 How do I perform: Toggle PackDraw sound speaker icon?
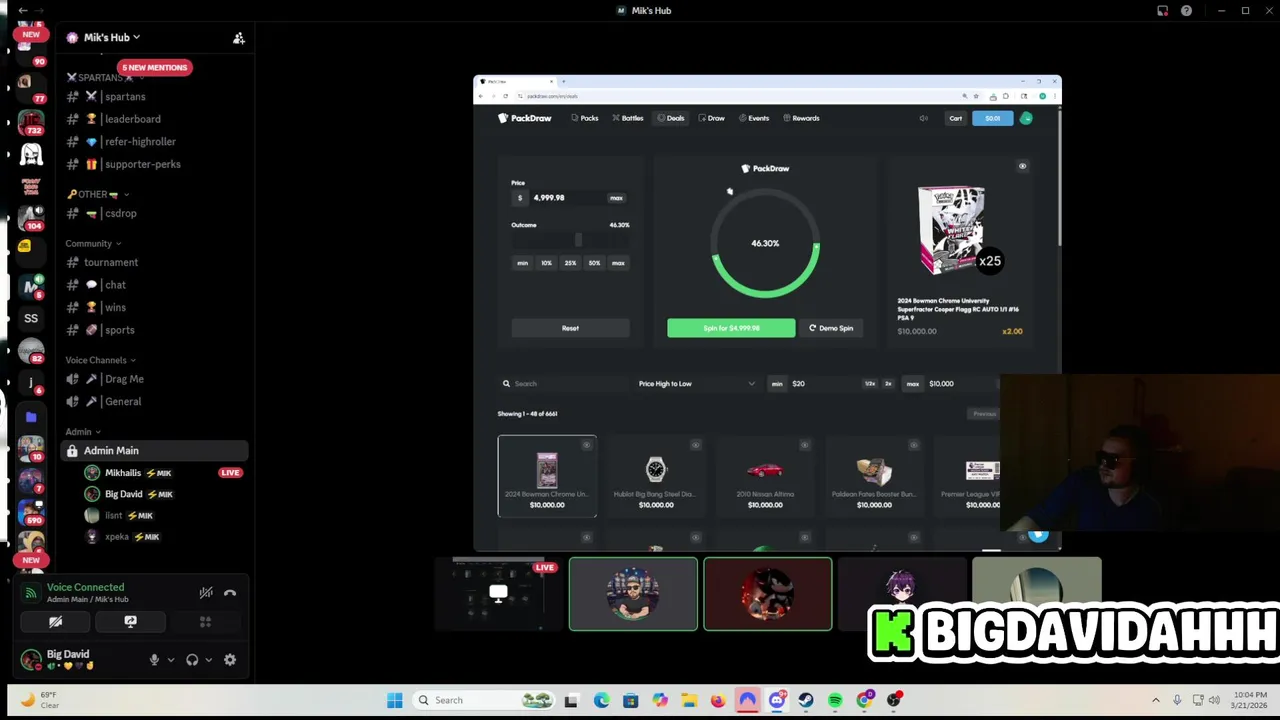point(923,118)
